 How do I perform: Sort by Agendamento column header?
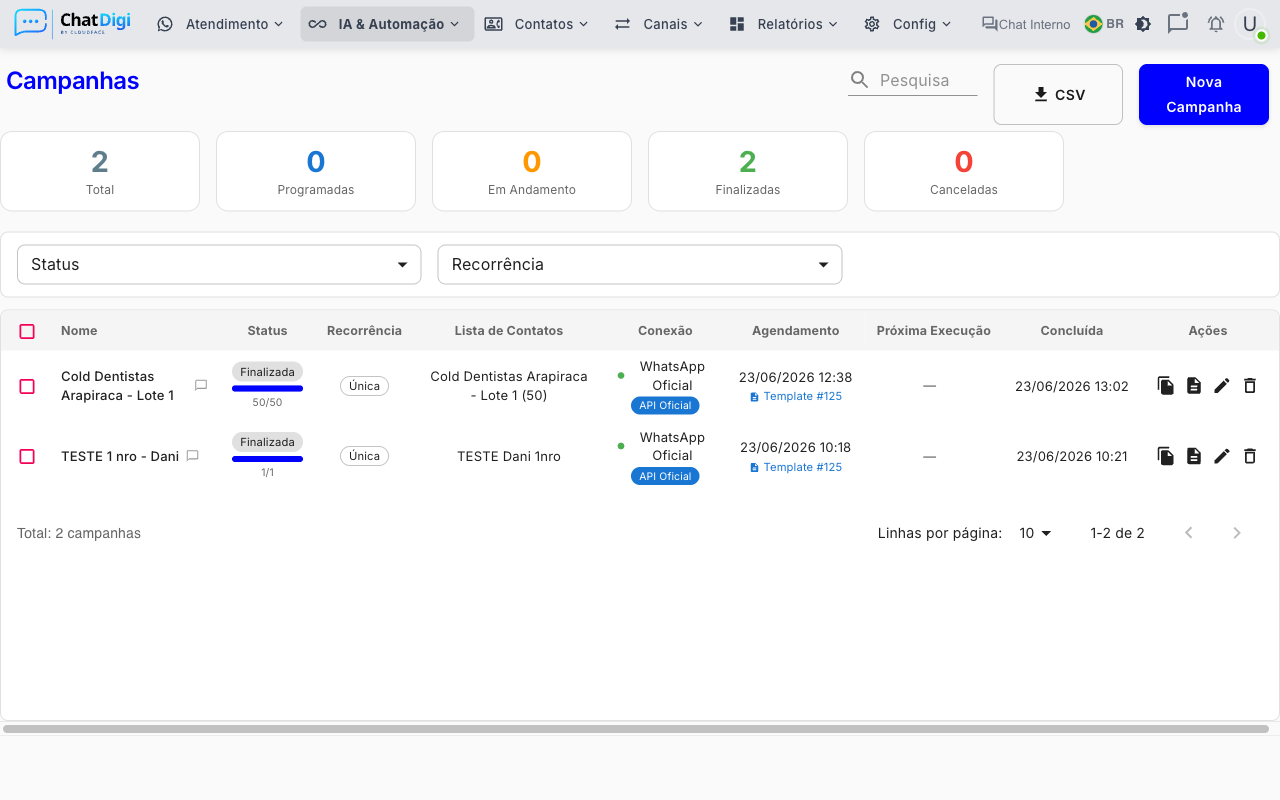796,331
